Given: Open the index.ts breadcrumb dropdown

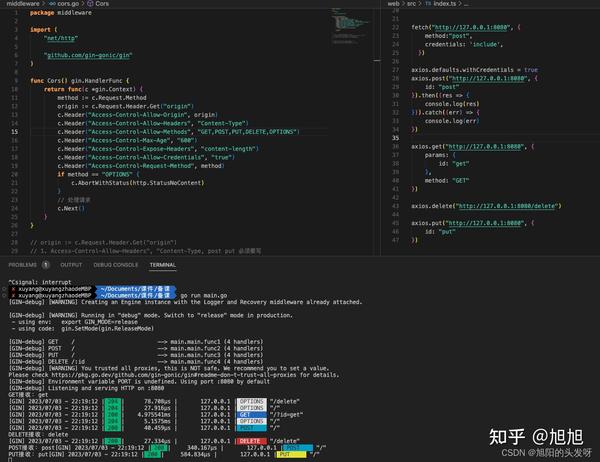Looking at the screenshot, I should tap(444, 3).
